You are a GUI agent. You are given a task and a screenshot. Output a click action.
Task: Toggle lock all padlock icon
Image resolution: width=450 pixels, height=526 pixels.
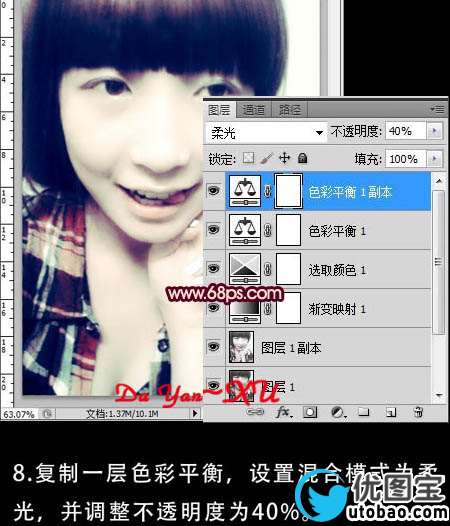tap(303, 158)
